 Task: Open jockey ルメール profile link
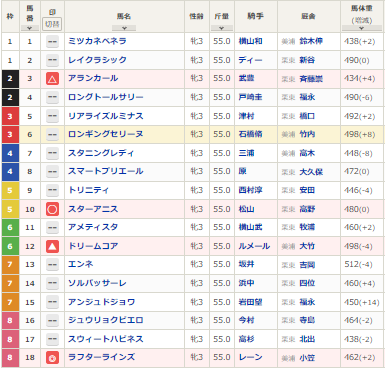coord(254,246)
